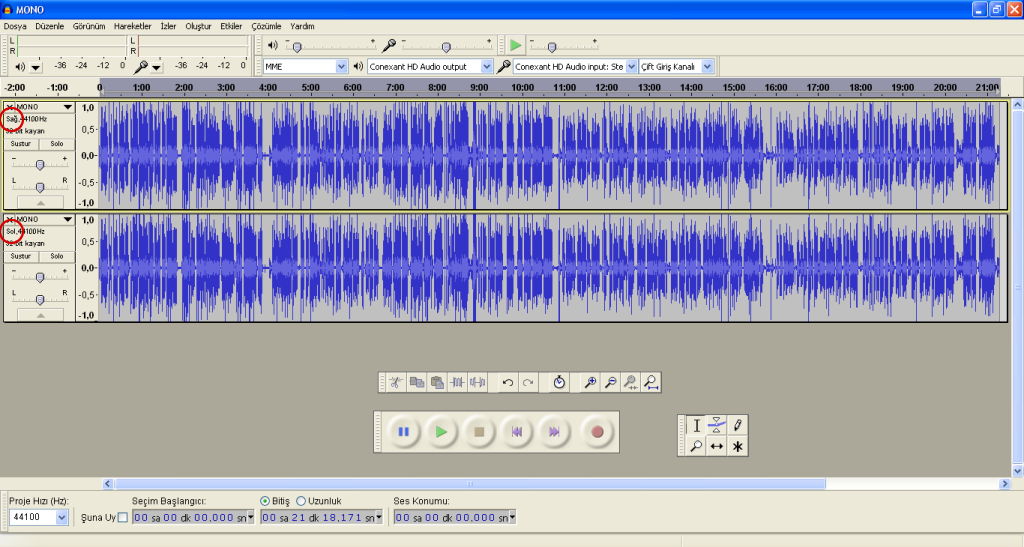This screenshot has width=1024, height=547.
Task: Open the Proje Hızı 44100 dropdown
Action: click(39, 517)
